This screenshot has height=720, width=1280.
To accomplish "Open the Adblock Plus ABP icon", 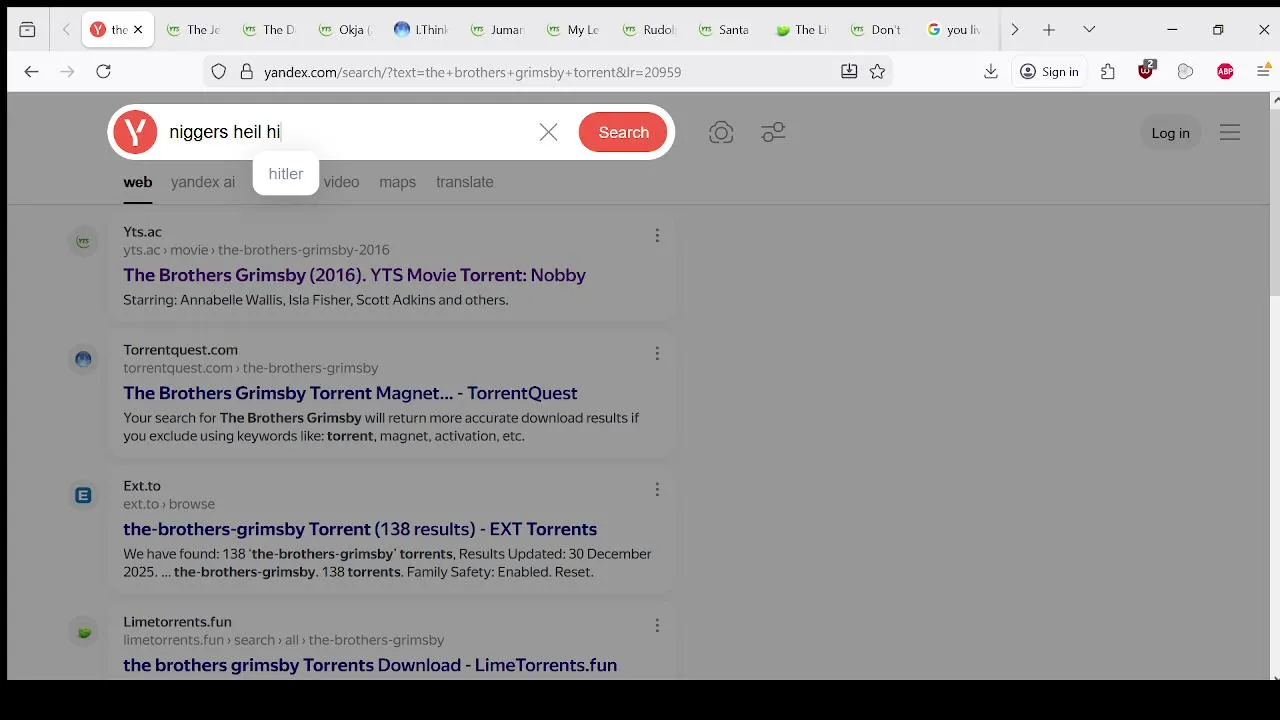I will pos(1225,72).
